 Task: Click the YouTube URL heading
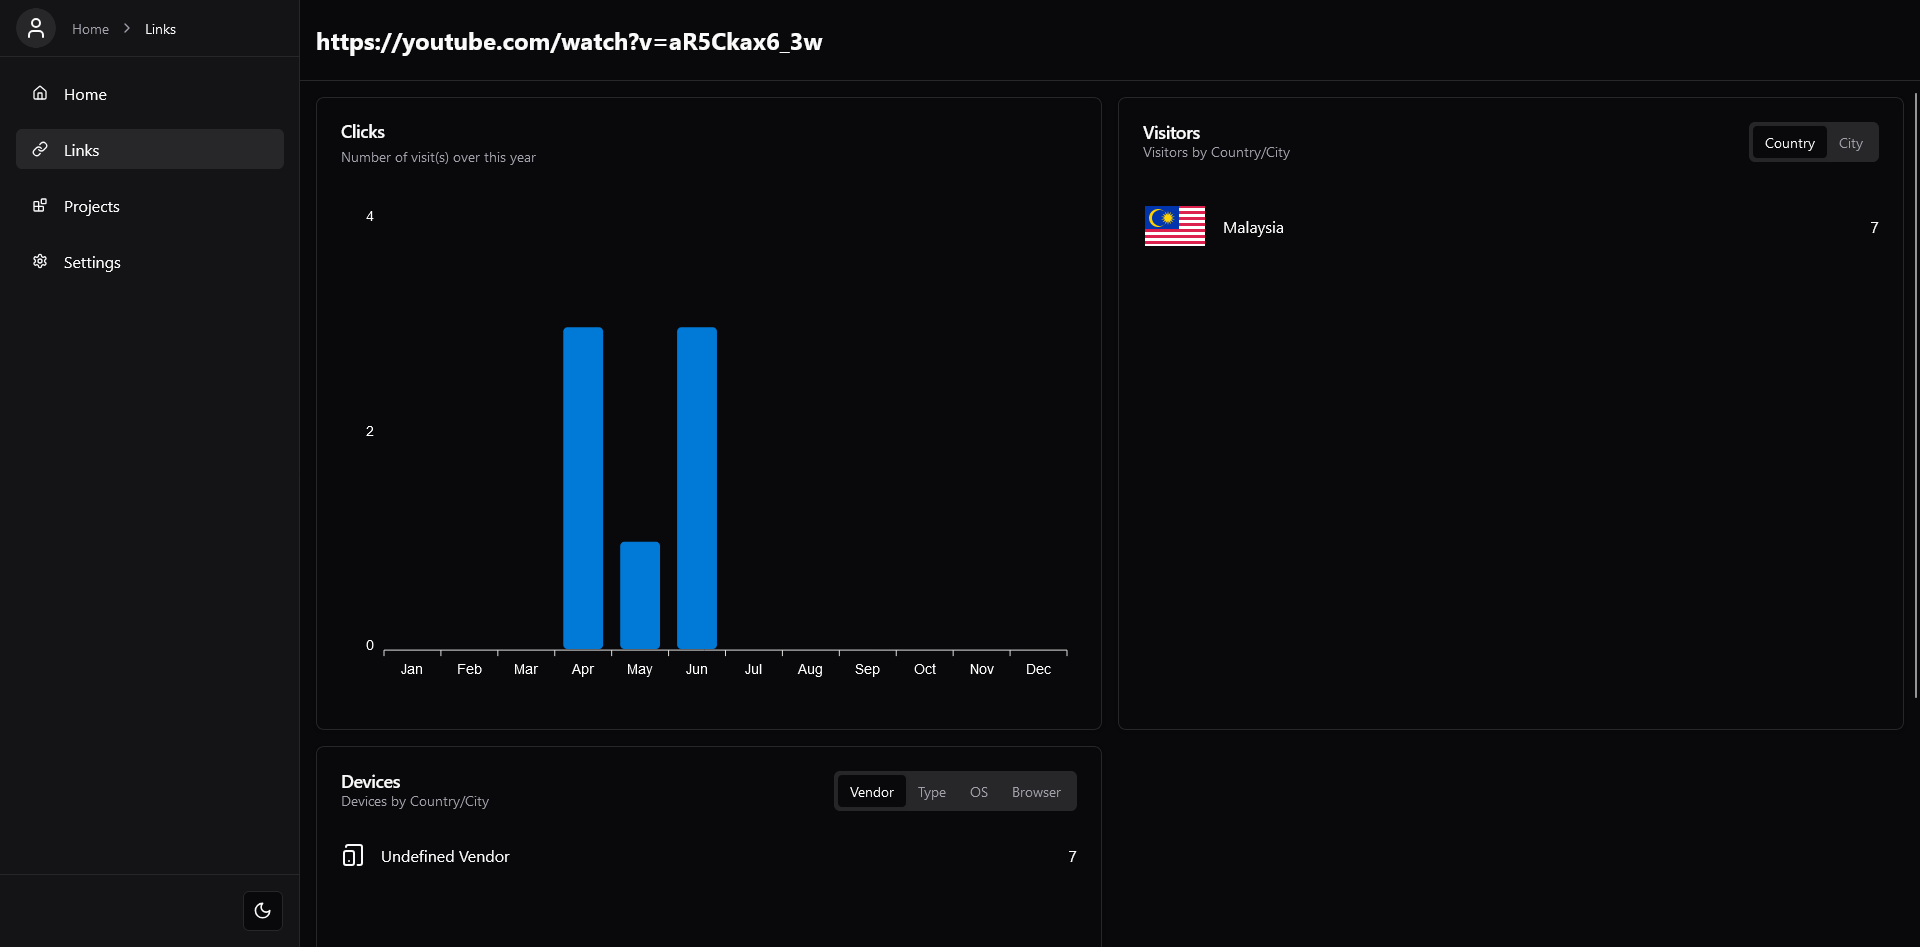point(569,42)
